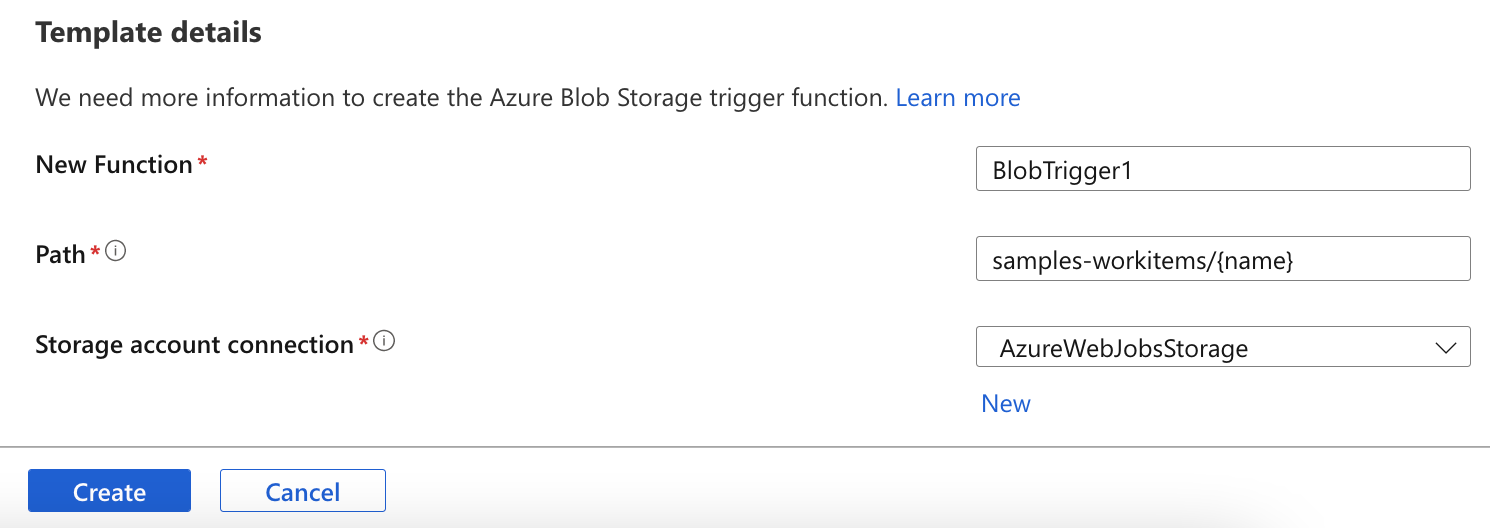Click the footer area right of Cancel
This screenshot has height=528, width=1490.
[900, 492]
